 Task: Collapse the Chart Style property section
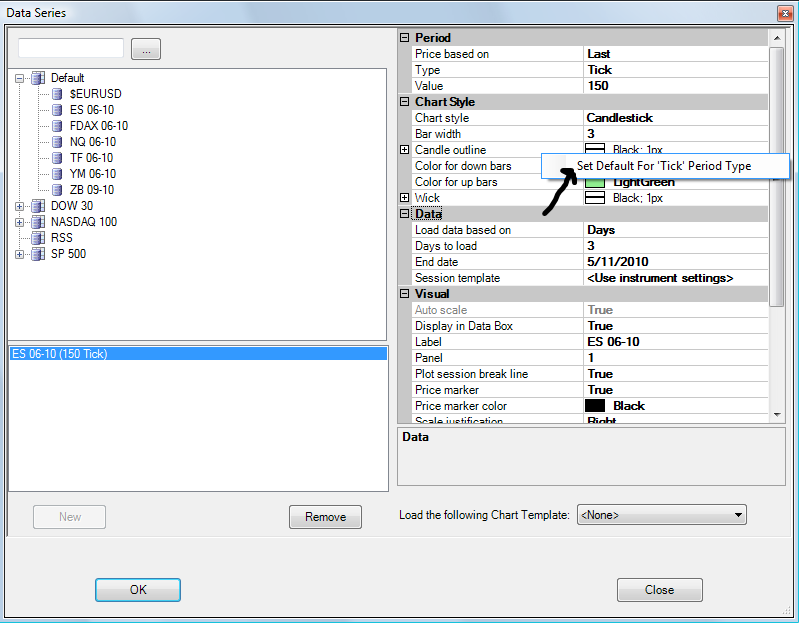tap(405, 102)
